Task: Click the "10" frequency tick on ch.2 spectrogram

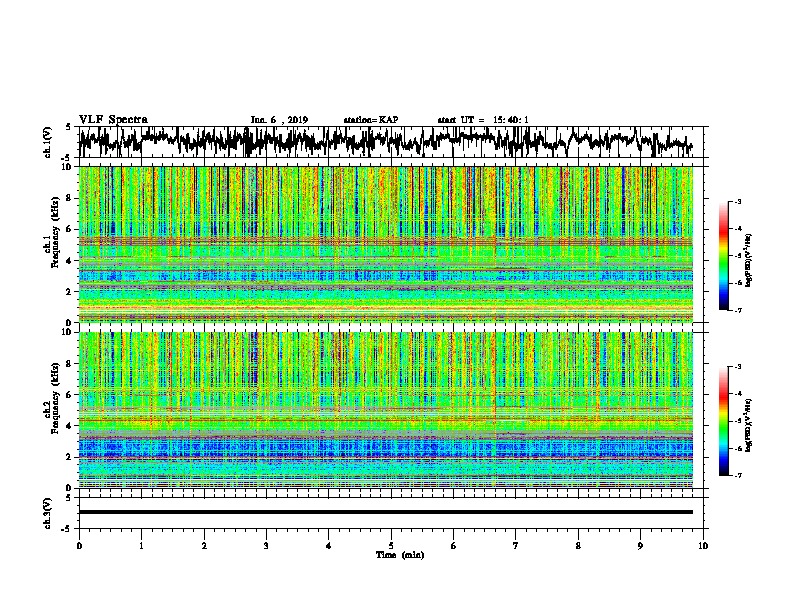Action: coord(68,332)
